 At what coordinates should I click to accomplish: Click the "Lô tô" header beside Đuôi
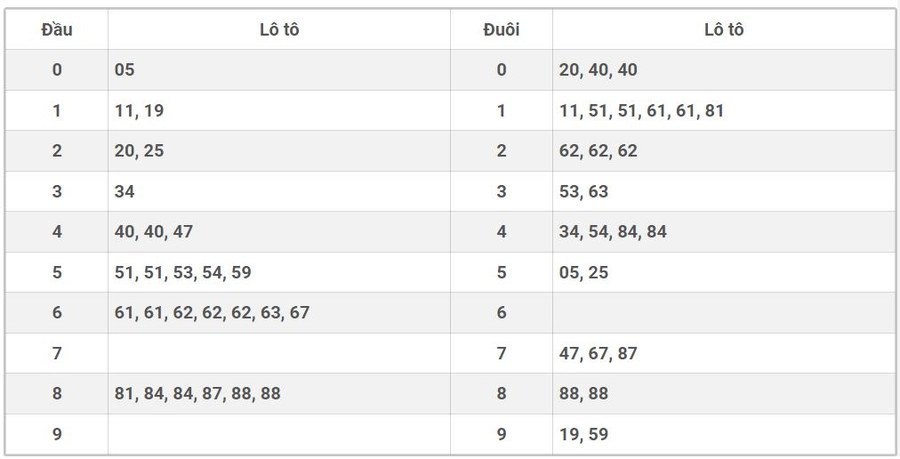pos(723,30)
